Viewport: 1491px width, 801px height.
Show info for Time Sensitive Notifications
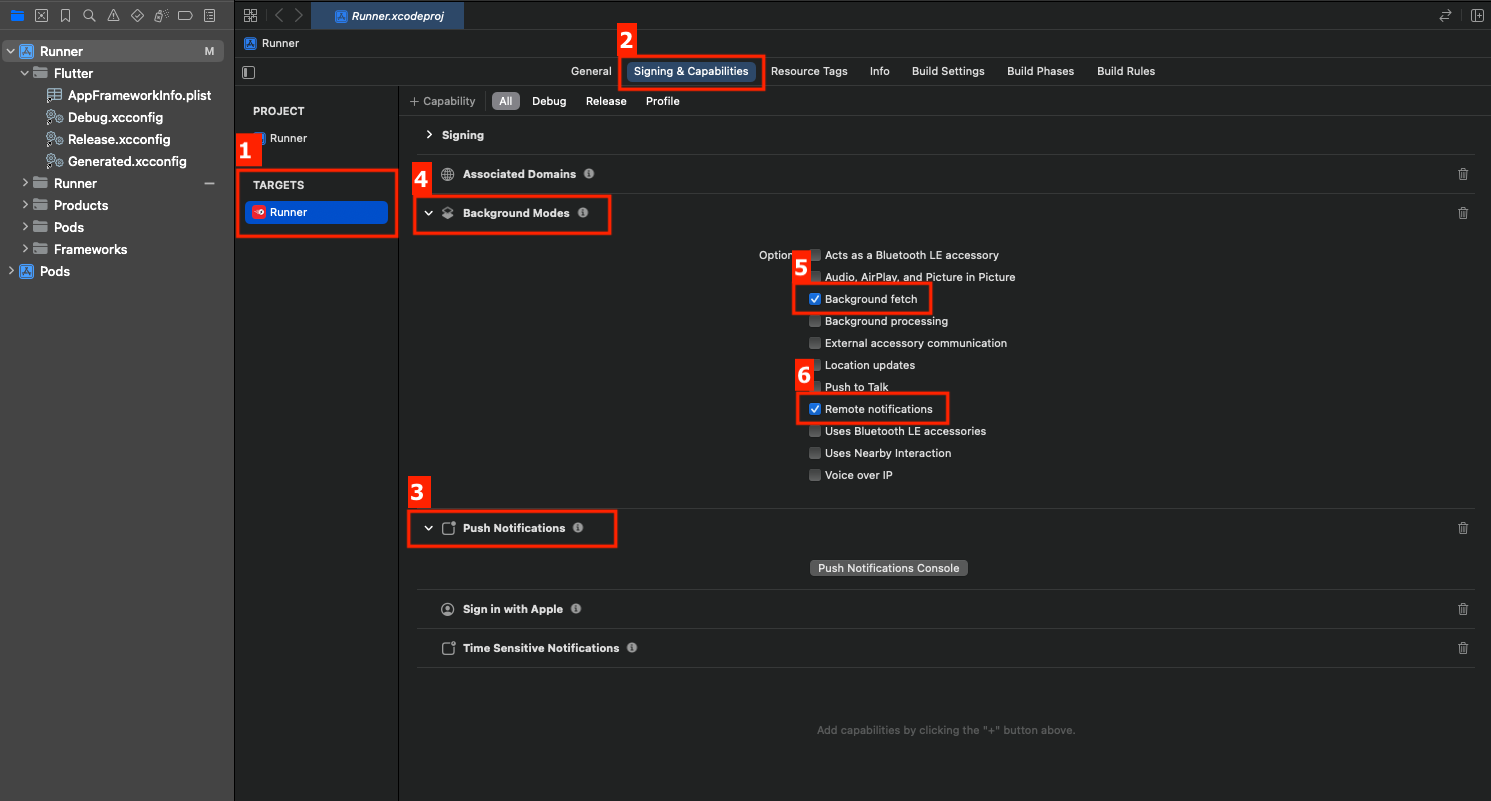pyautogui.click(x=632, y=648)
